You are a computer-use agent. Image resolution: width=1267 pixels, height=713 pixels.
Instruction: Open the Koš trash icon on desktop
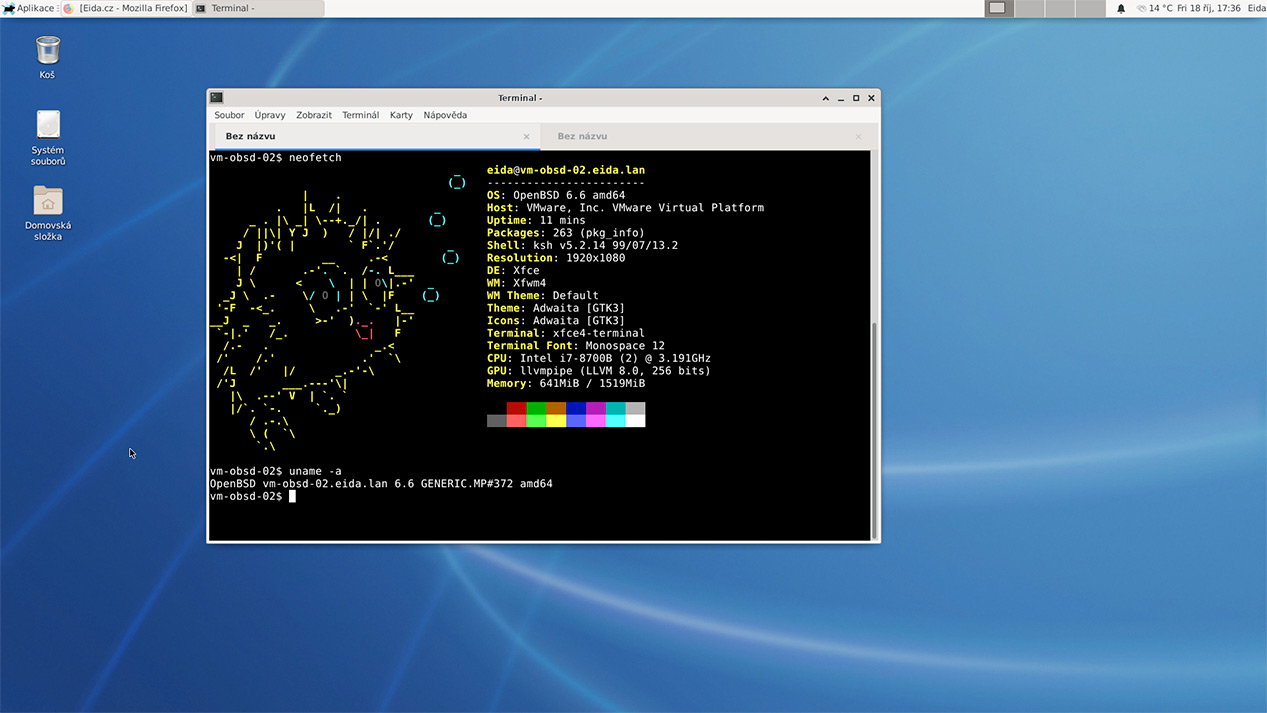[x=47, y=57]
